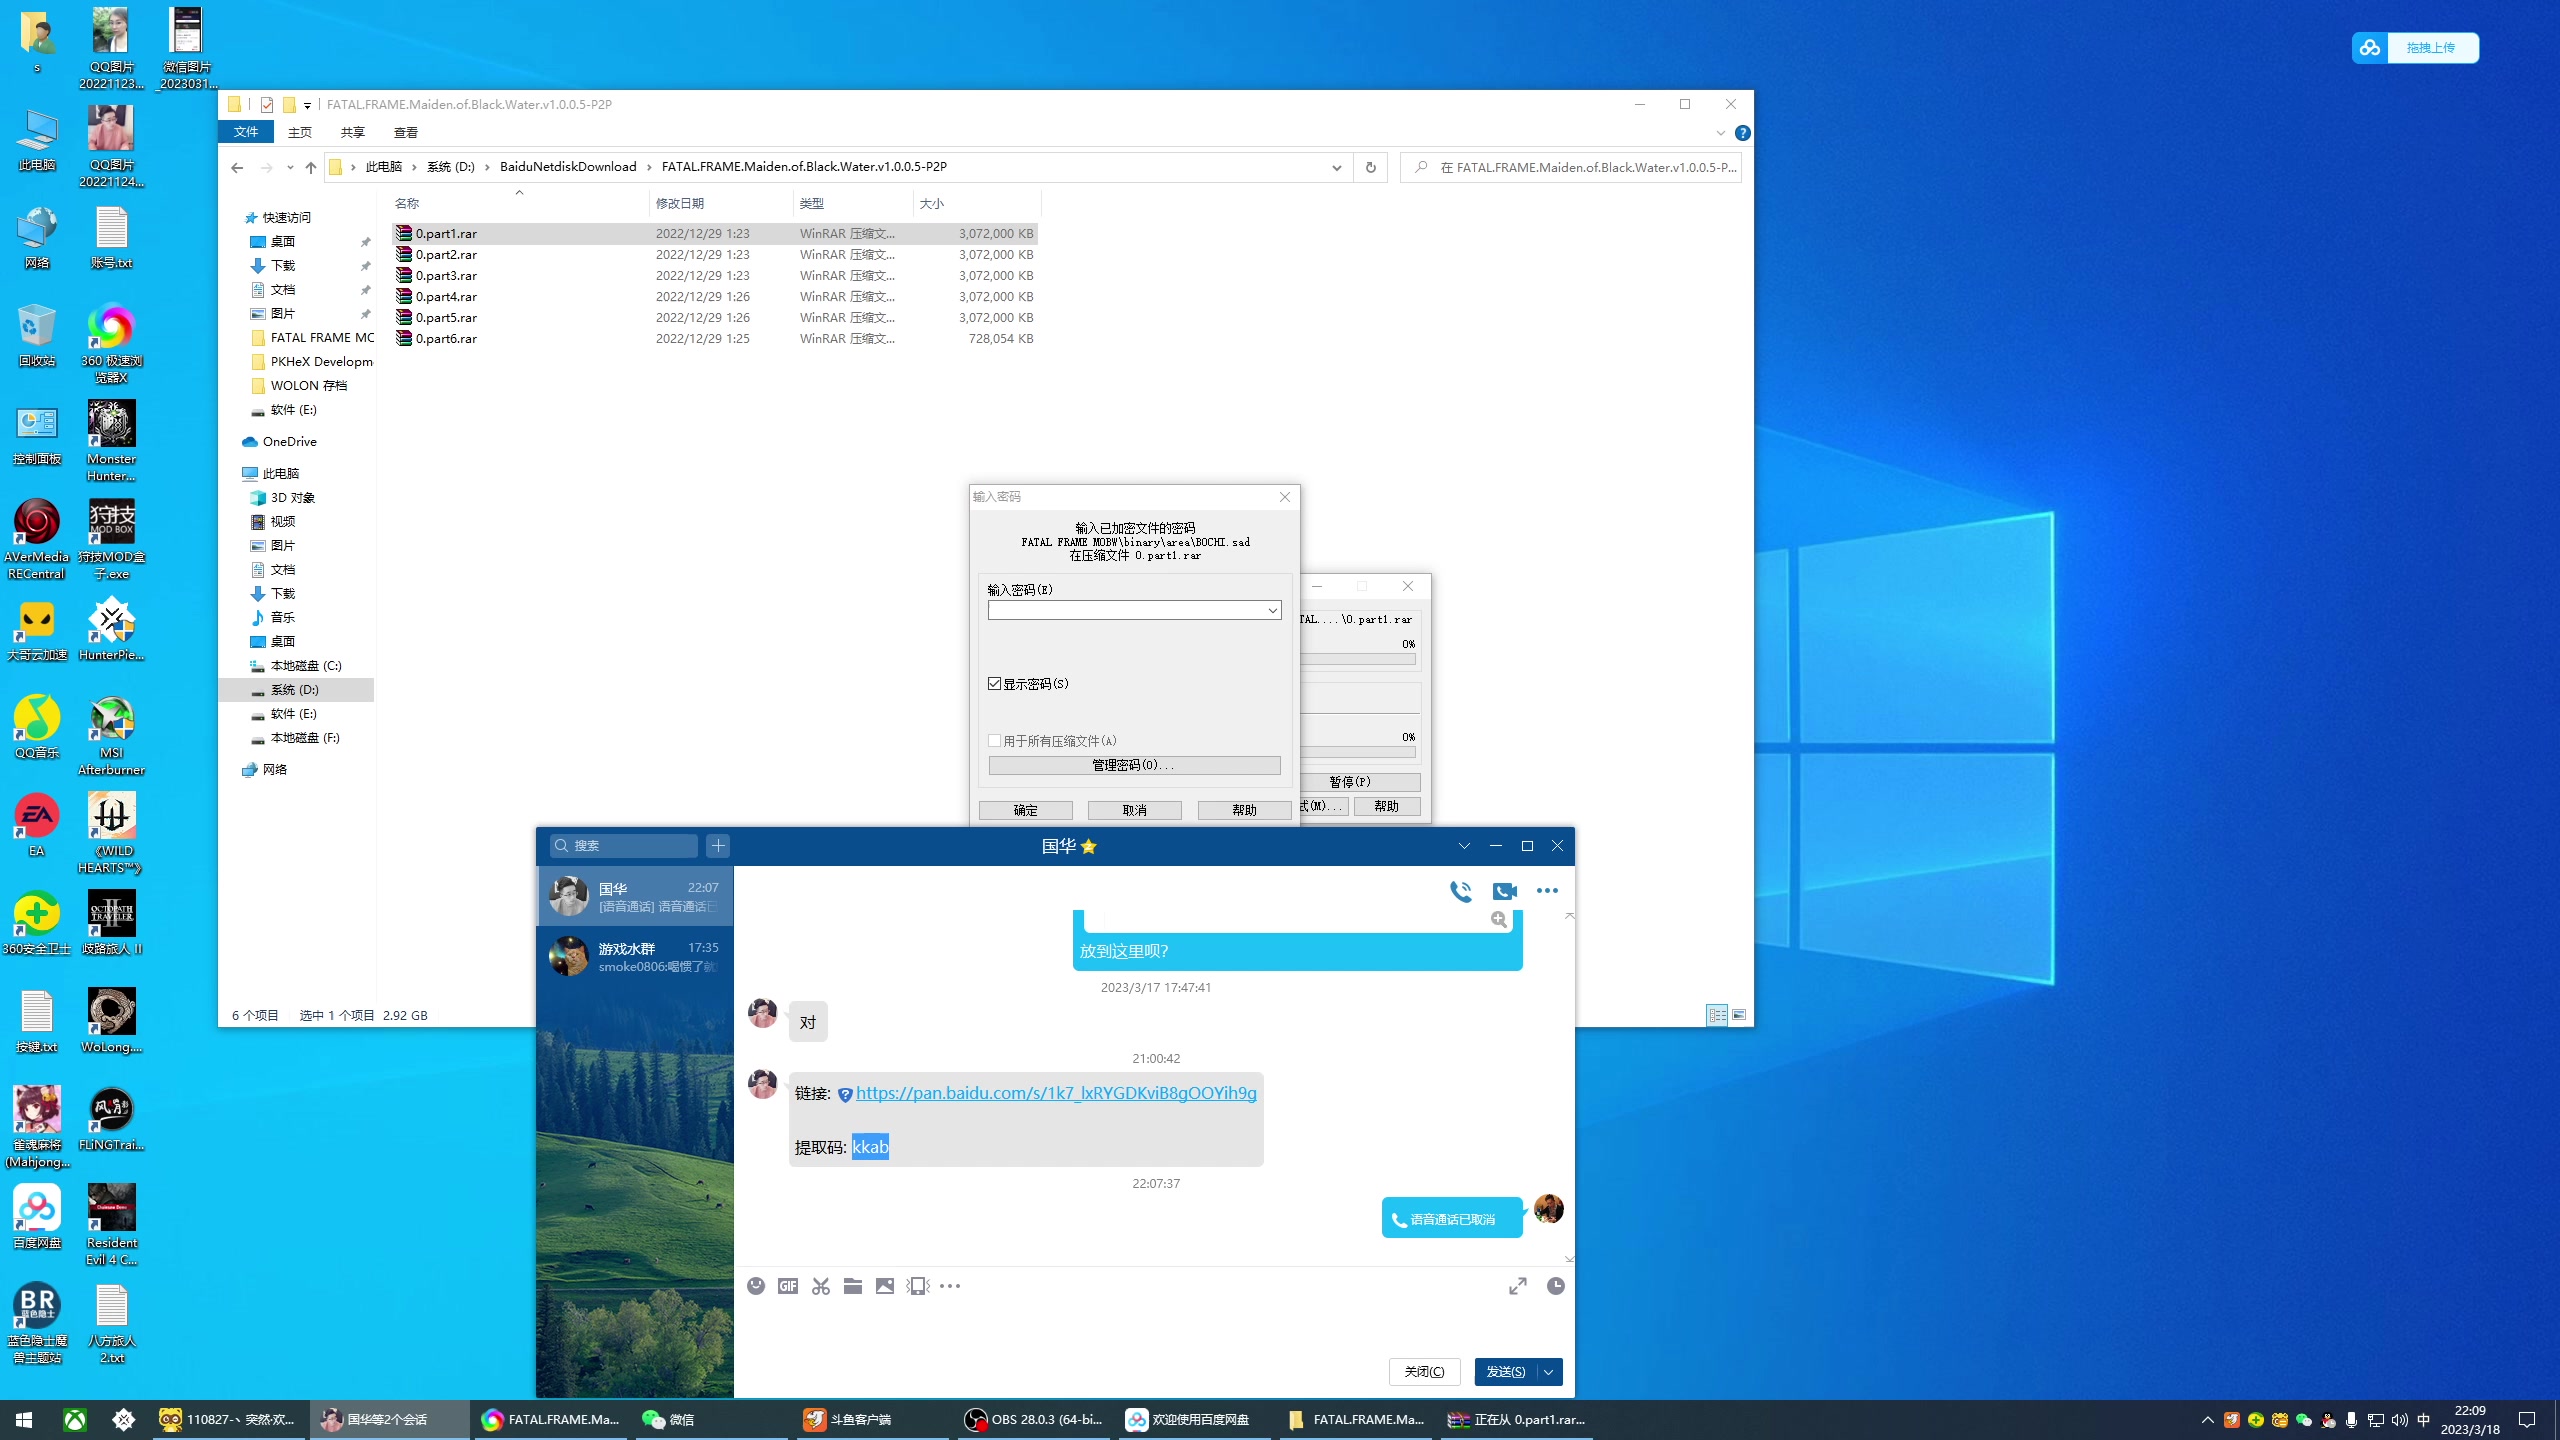Image resolution: width=2560 pixels, height=1440 pixels.
Task: Click the WeChat icon in system tray
Action: point(2304,1420)
